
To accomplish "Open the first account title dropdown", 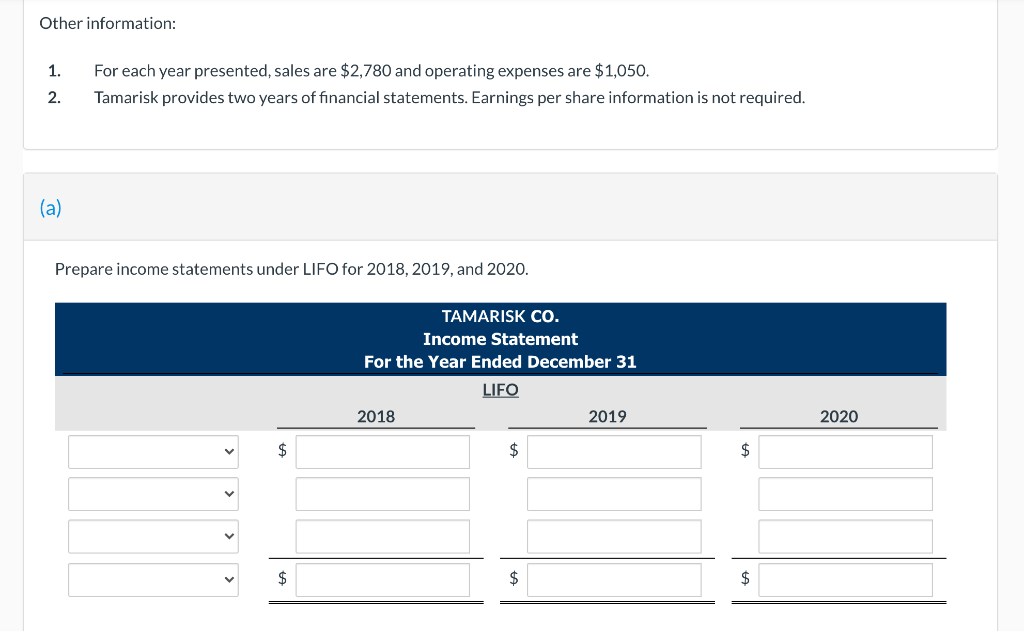I will 152,451.
